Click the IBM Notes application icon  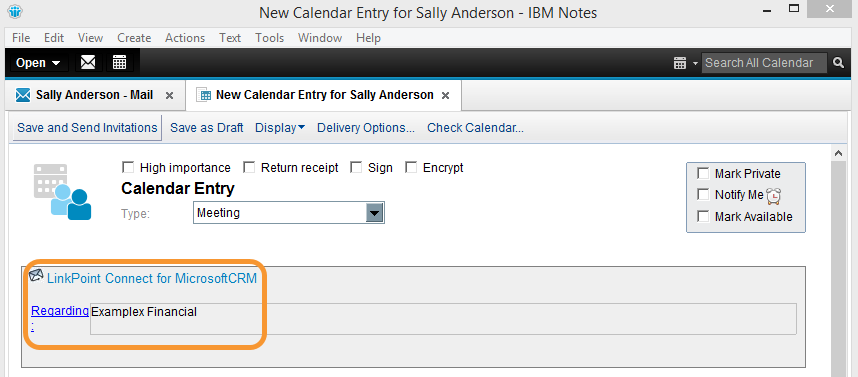15,11
